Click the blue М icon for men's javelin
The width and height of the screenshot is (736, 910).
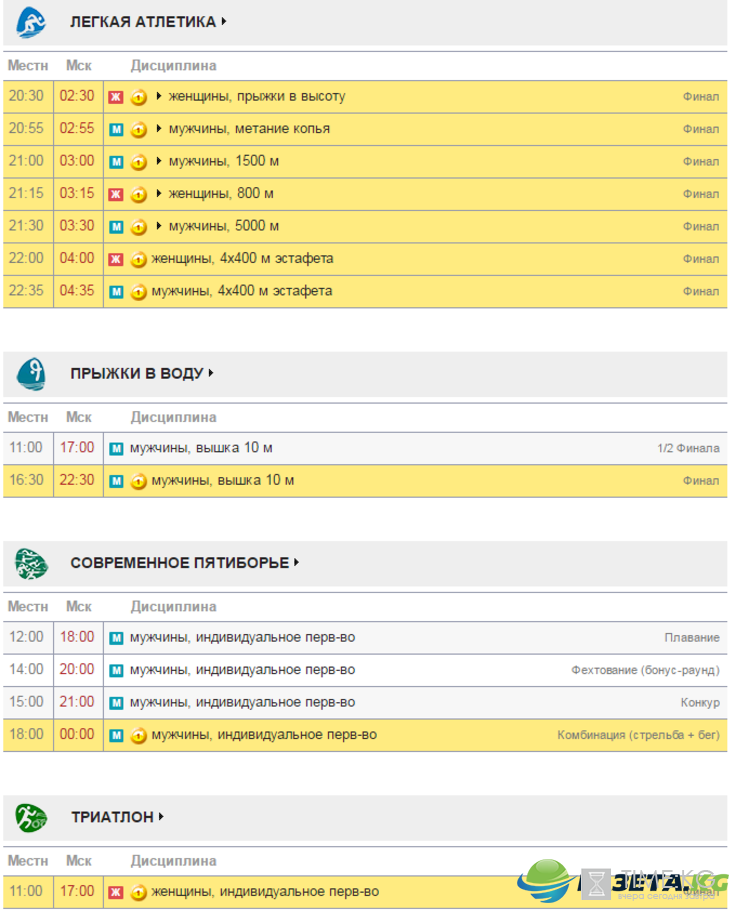coord(116,129)
